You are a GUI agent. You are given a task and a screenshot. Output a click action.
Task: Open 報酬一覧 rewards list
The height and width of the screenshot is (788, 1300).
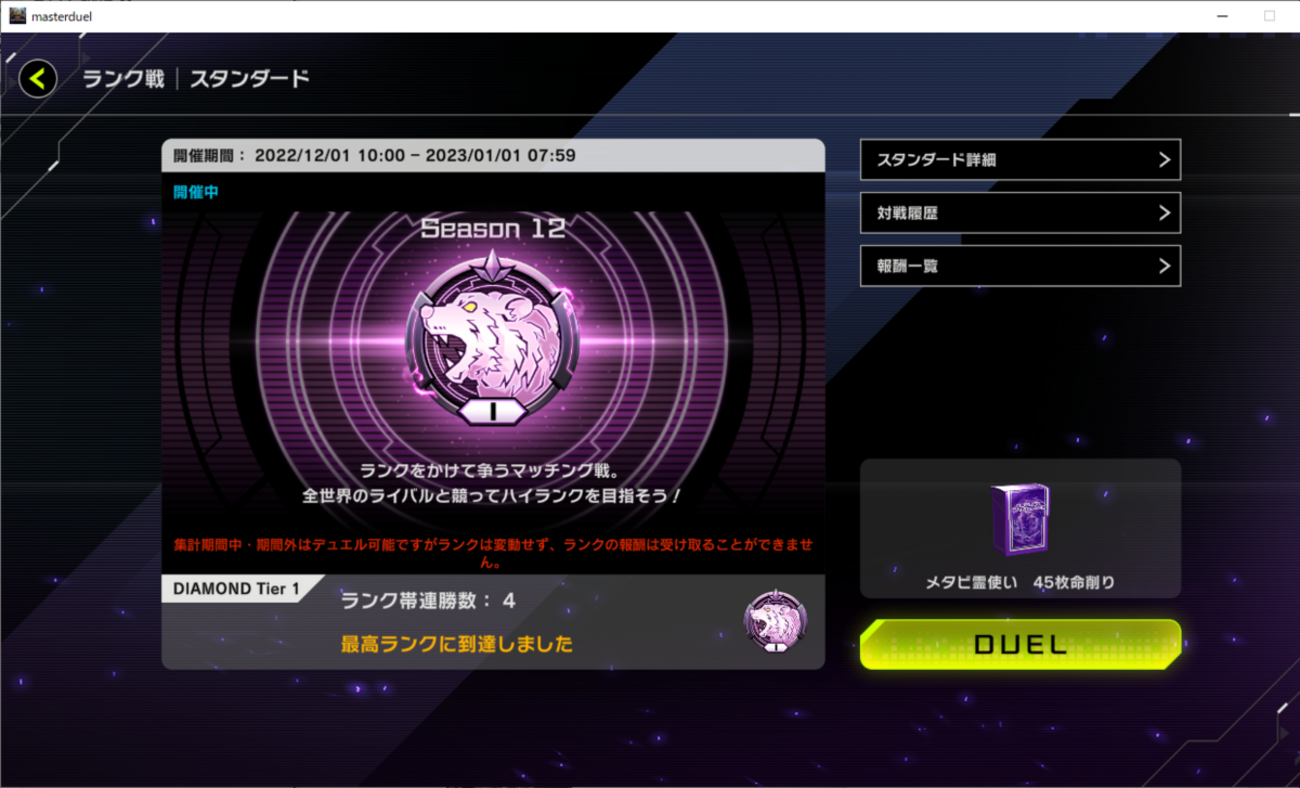[1020, 266]
